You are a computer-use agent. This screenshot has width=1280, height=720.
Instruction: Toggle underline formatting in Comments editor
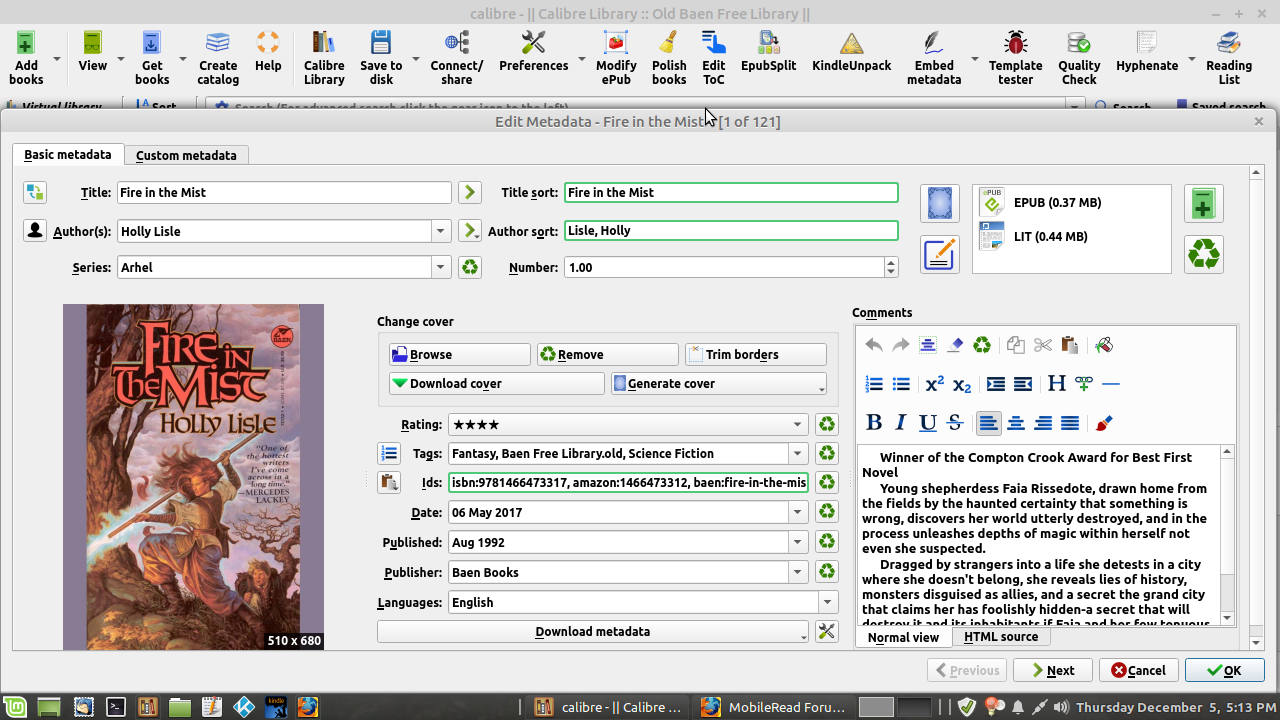pos(928,423)
